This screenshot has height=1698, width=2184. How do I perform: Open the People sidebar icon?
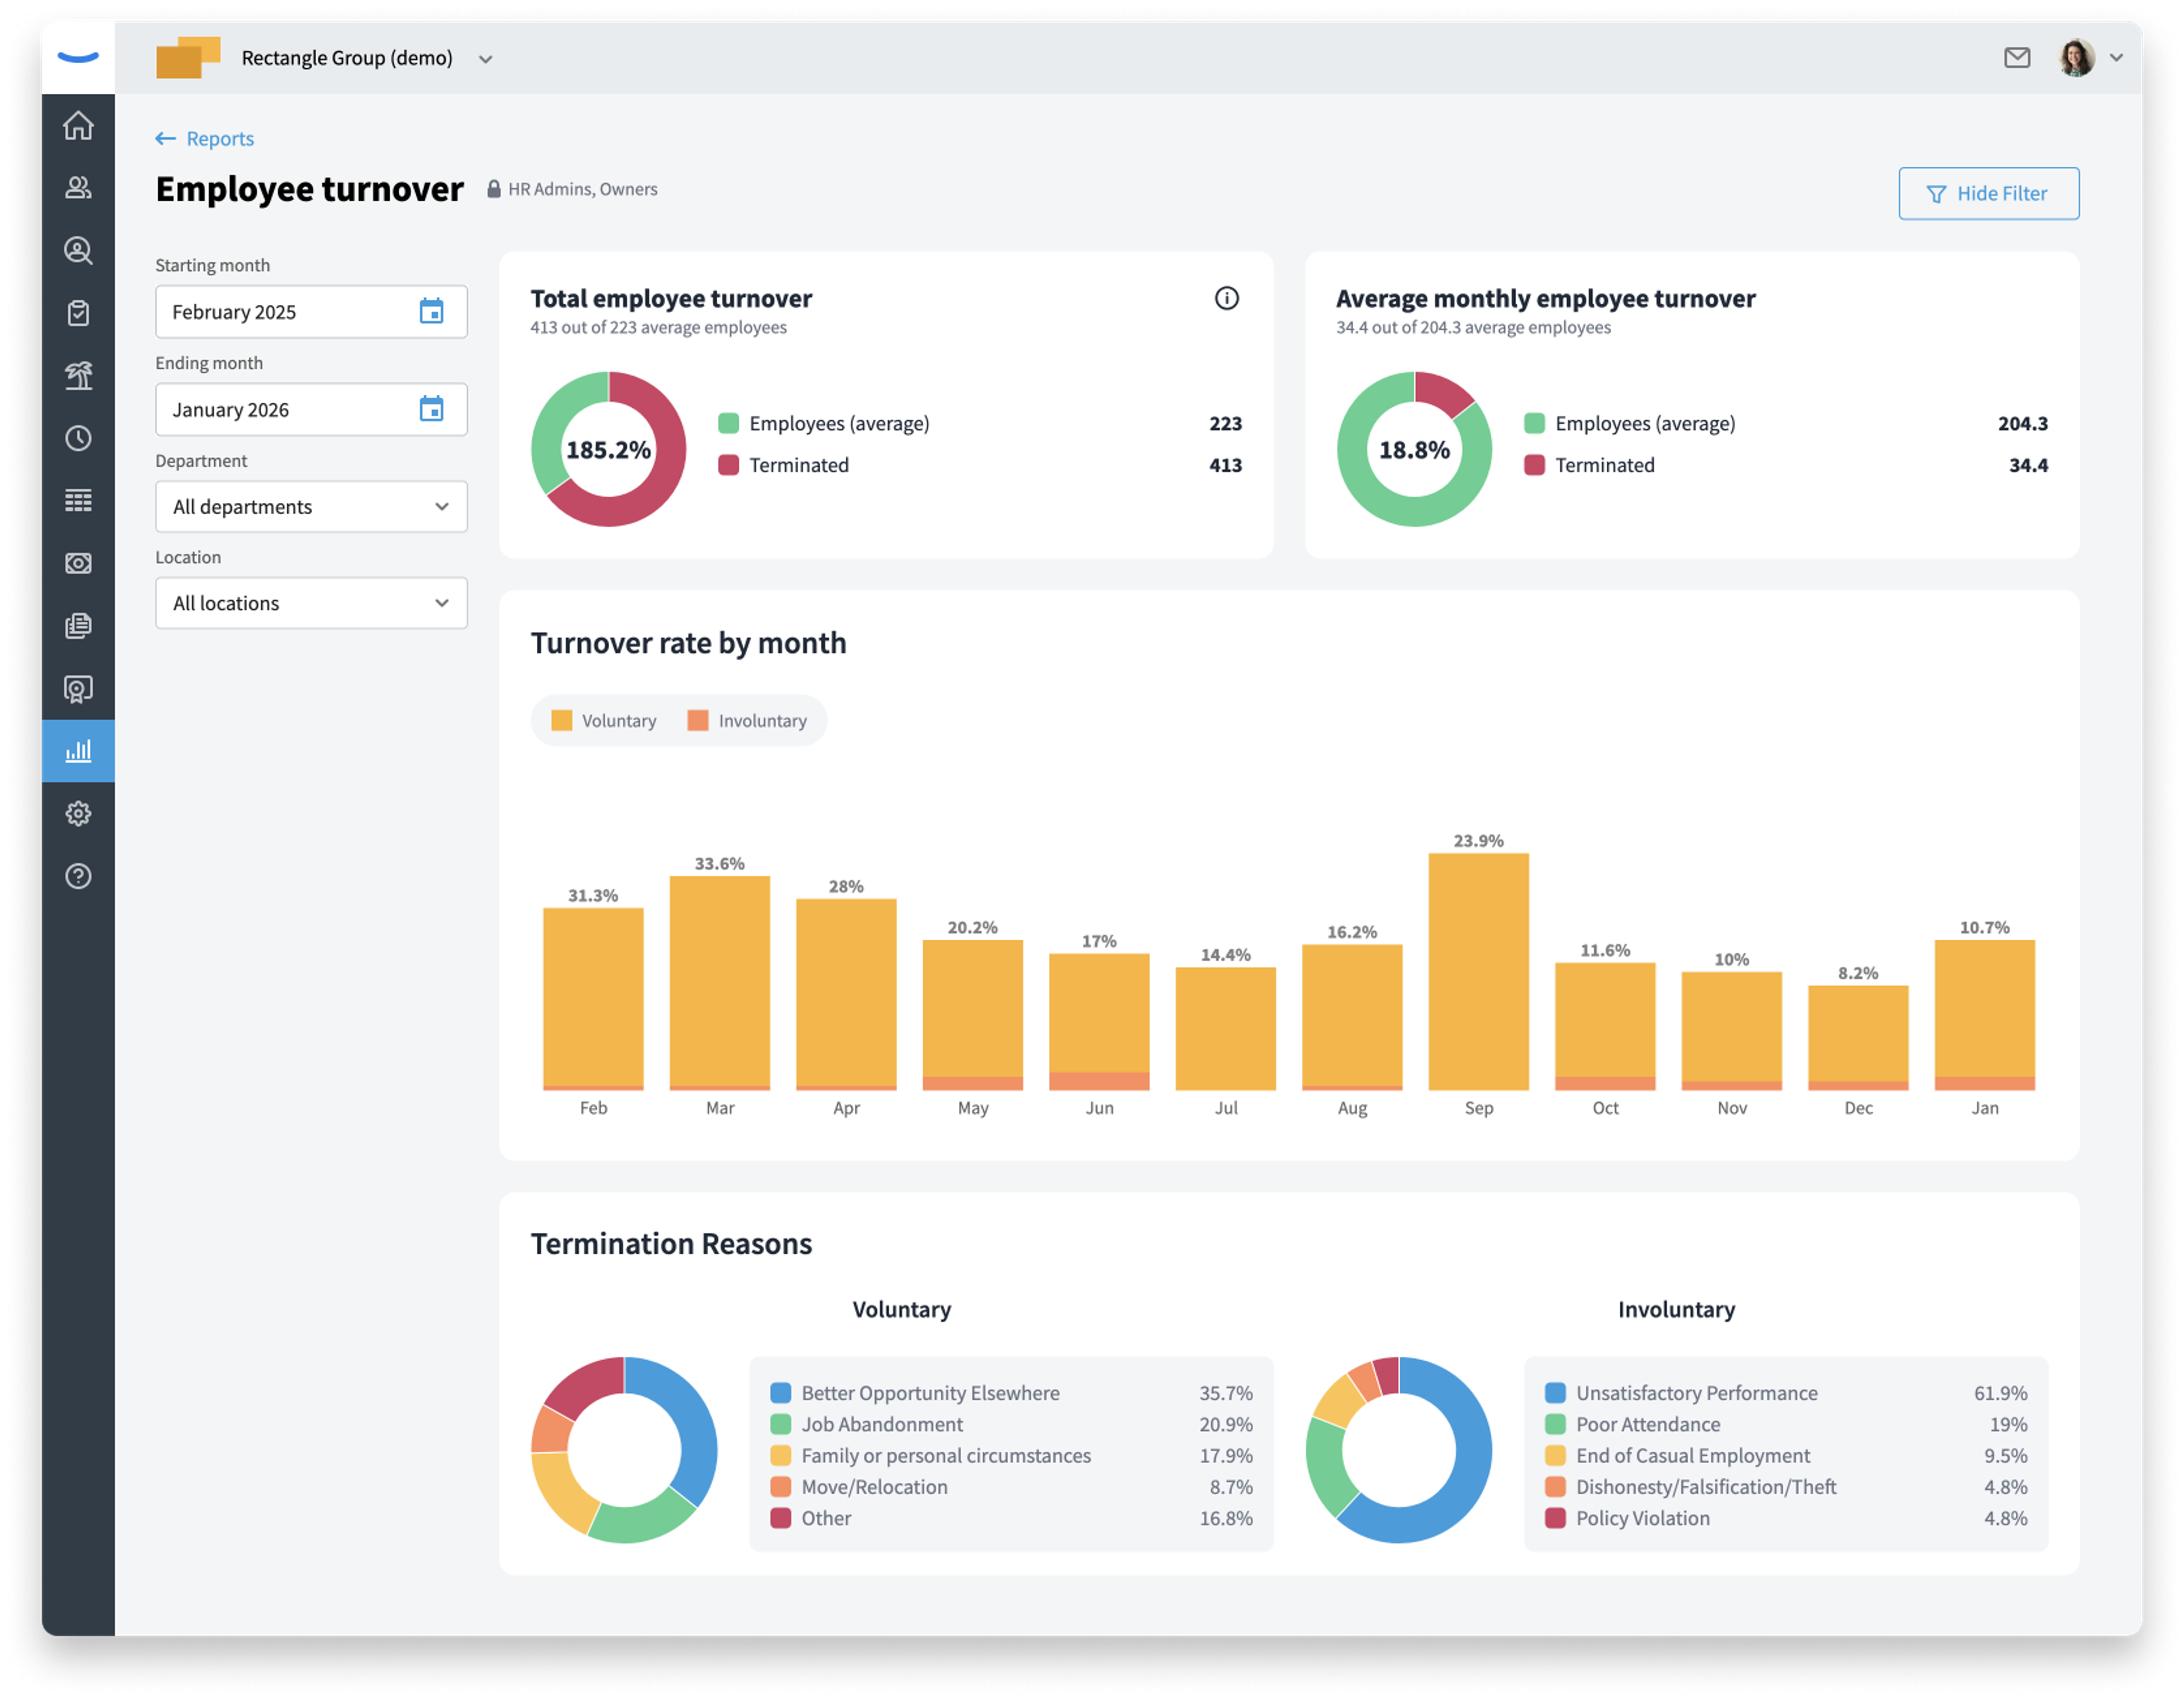(x=78, y=188)
